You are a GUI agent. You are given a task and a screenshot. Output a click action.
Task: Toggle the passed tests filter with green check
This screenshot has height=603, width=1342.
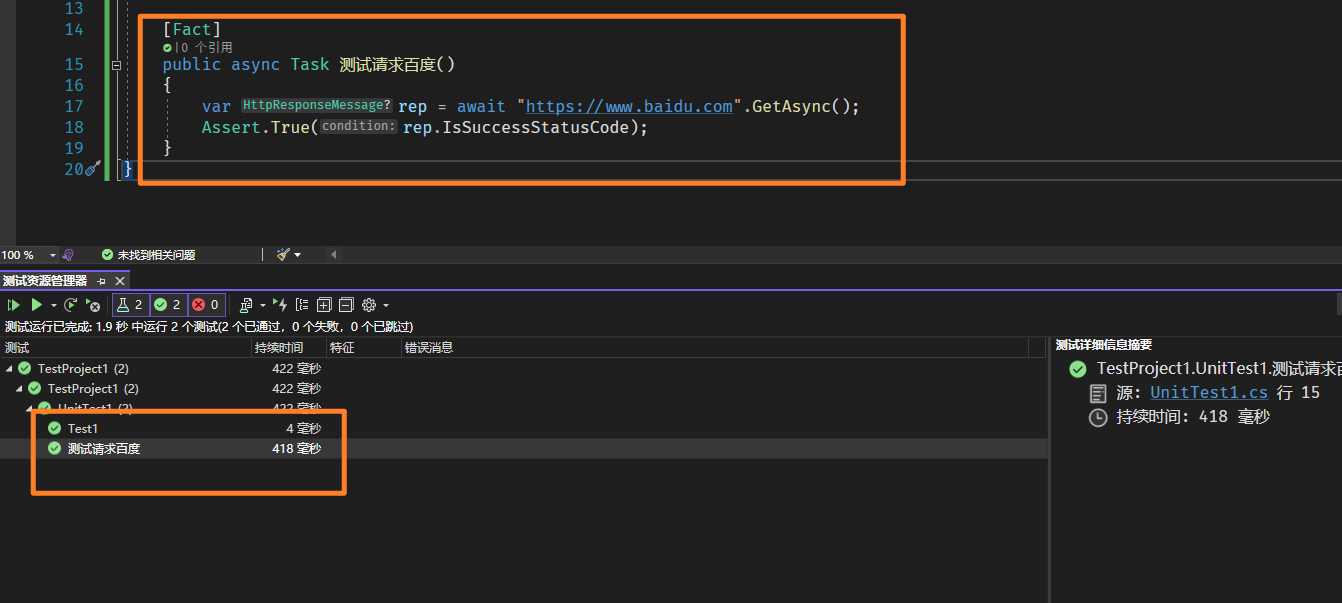coord(167,305)
